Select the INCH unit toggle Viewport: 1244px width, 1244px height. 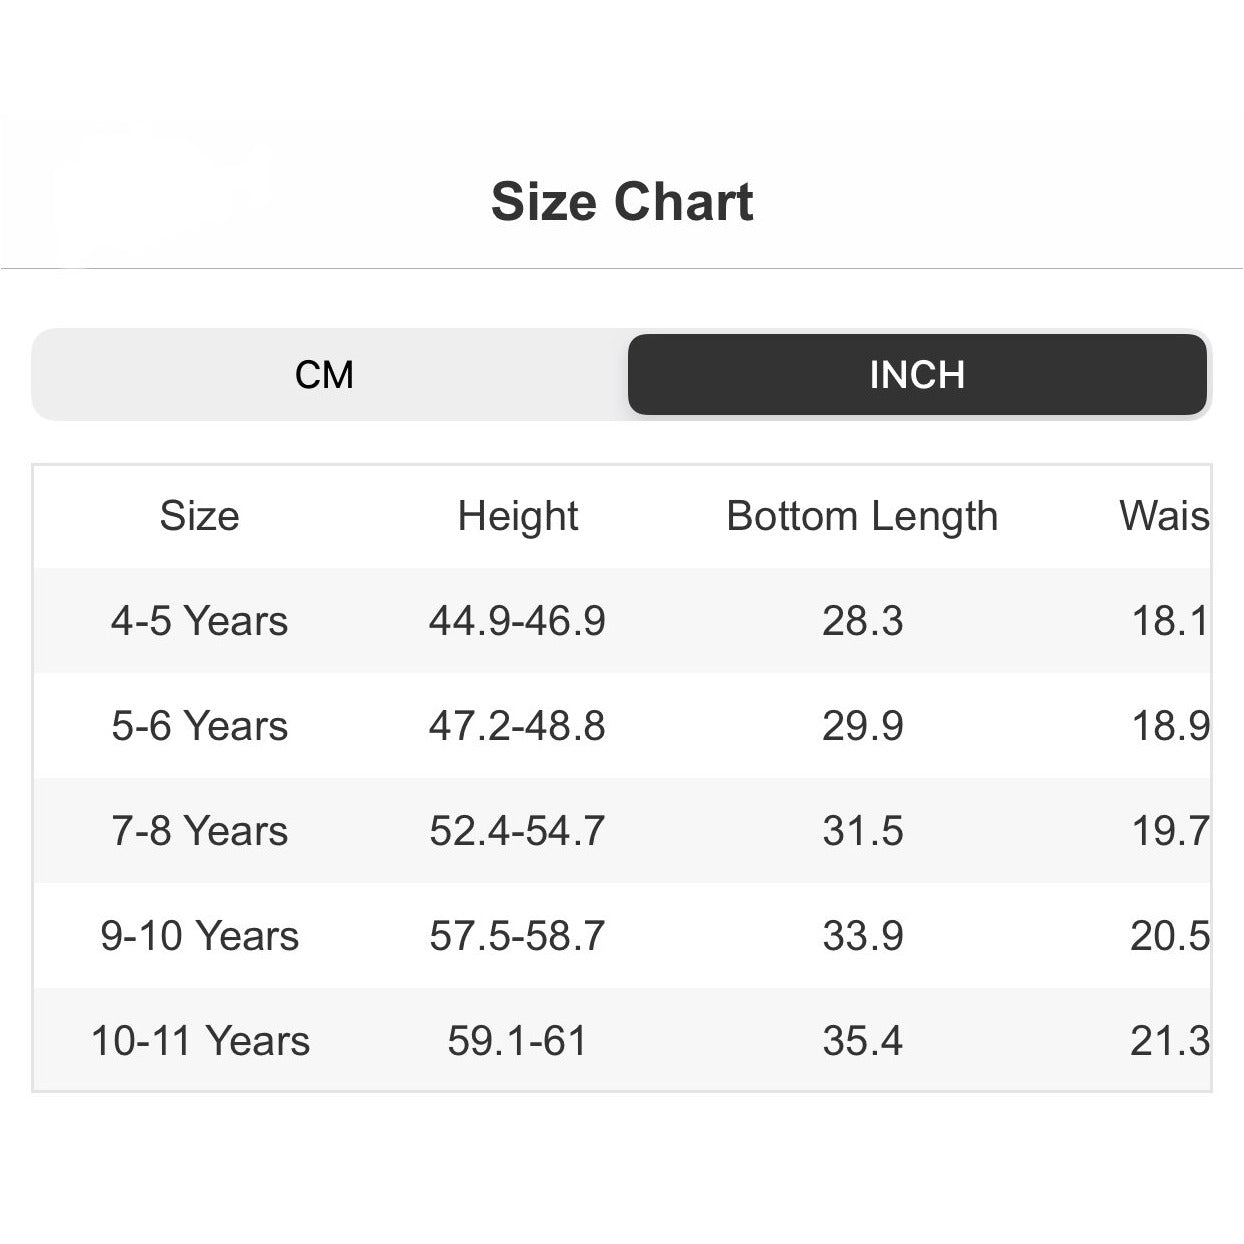coord(917,375)
